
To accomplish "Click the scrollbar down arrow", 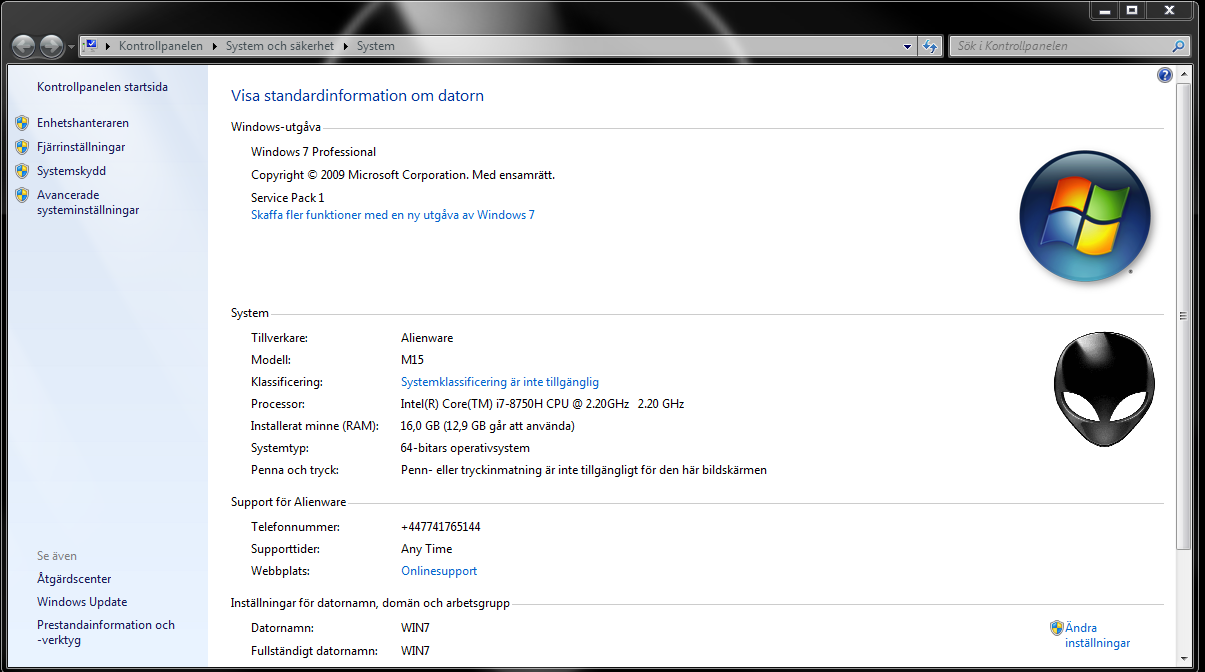I will [1184, 659].
